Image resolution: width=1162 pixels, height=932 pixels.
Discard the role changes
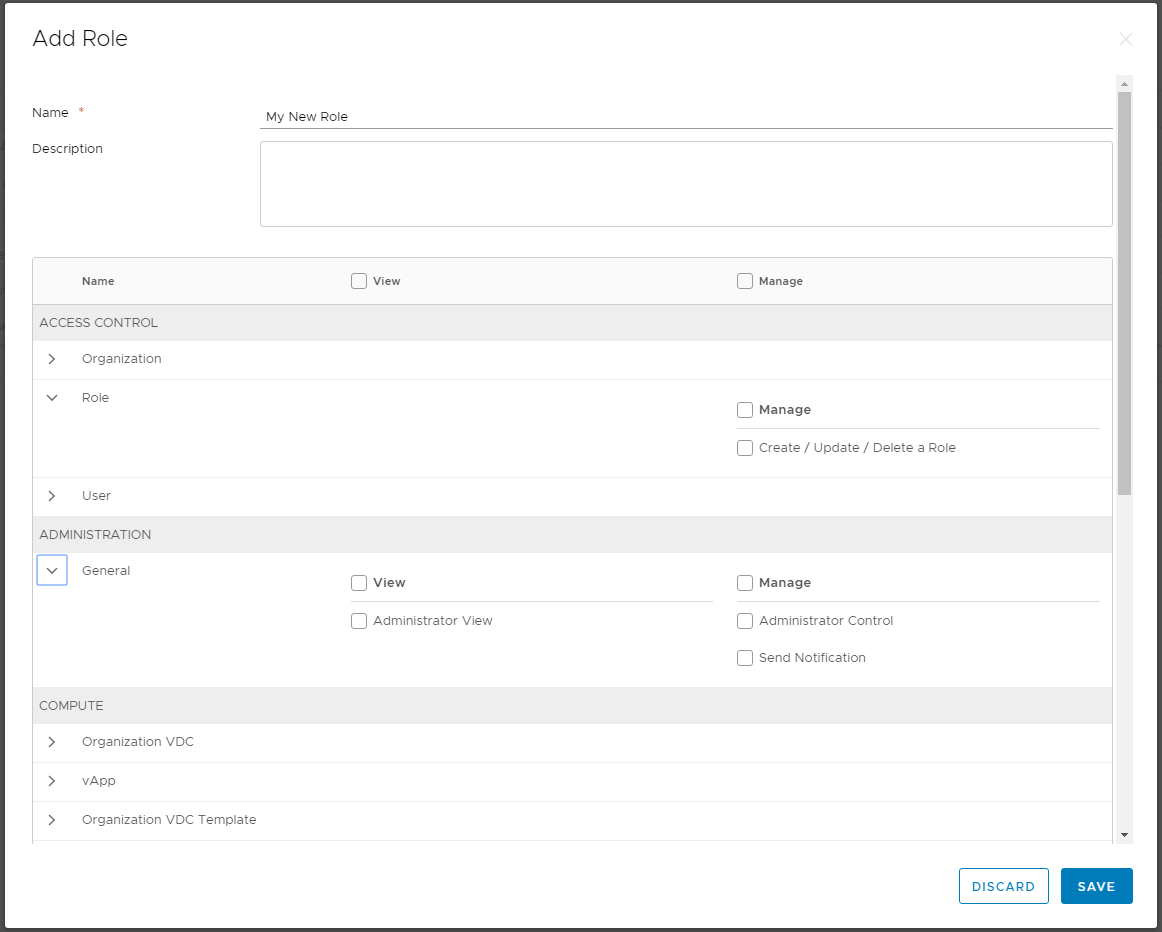click(x=1003, y=886)
